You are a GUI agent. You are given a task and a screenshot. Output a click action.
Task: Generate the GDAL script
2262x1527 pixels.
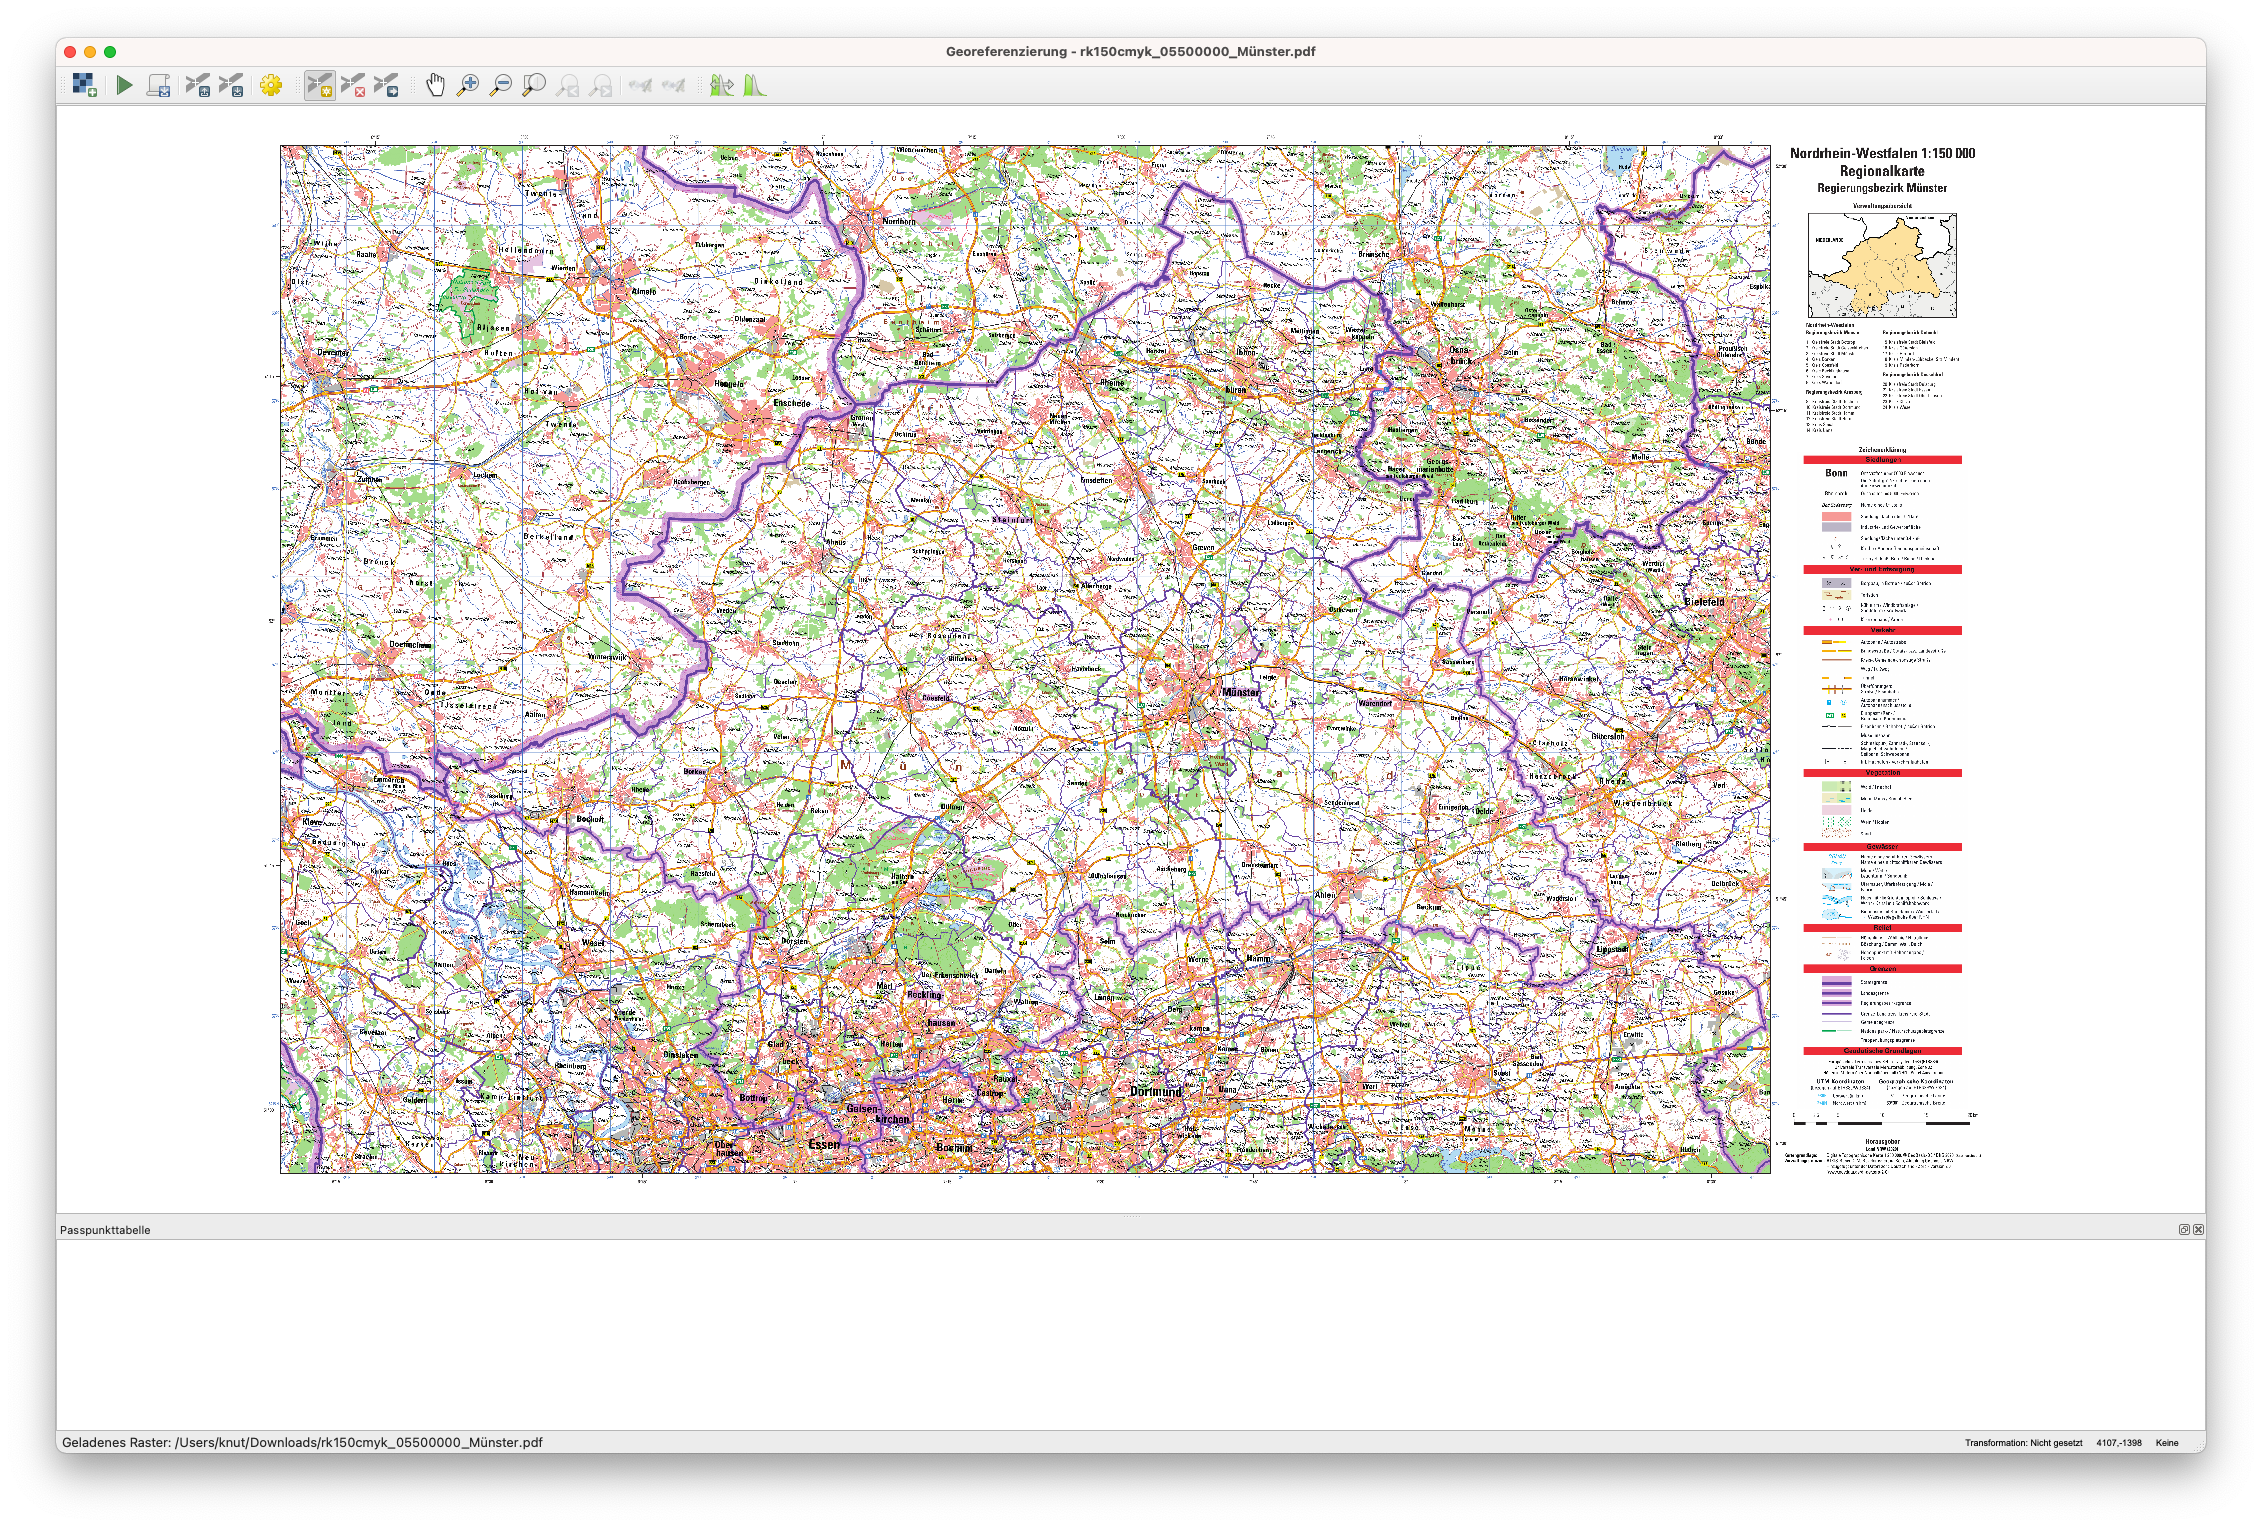(158, 86)
